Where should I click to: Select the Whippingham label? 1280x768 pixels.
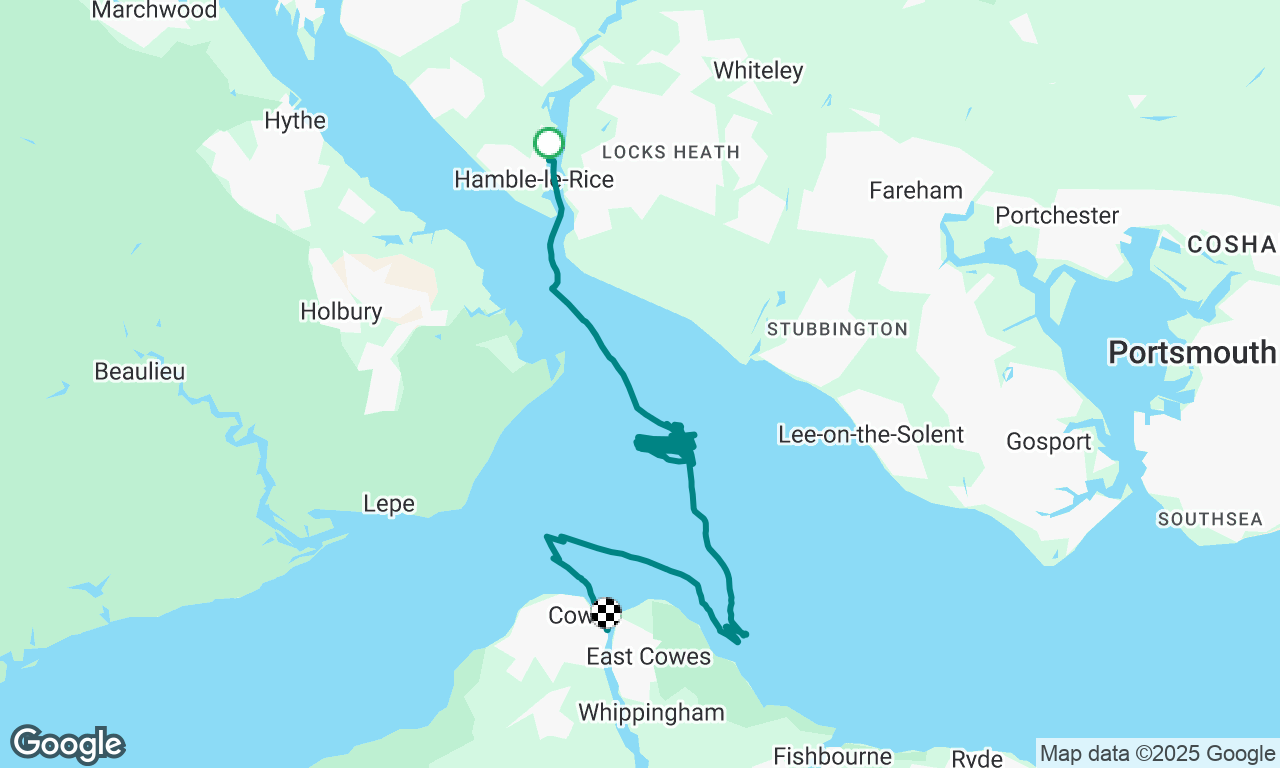(x=651, y=713)
